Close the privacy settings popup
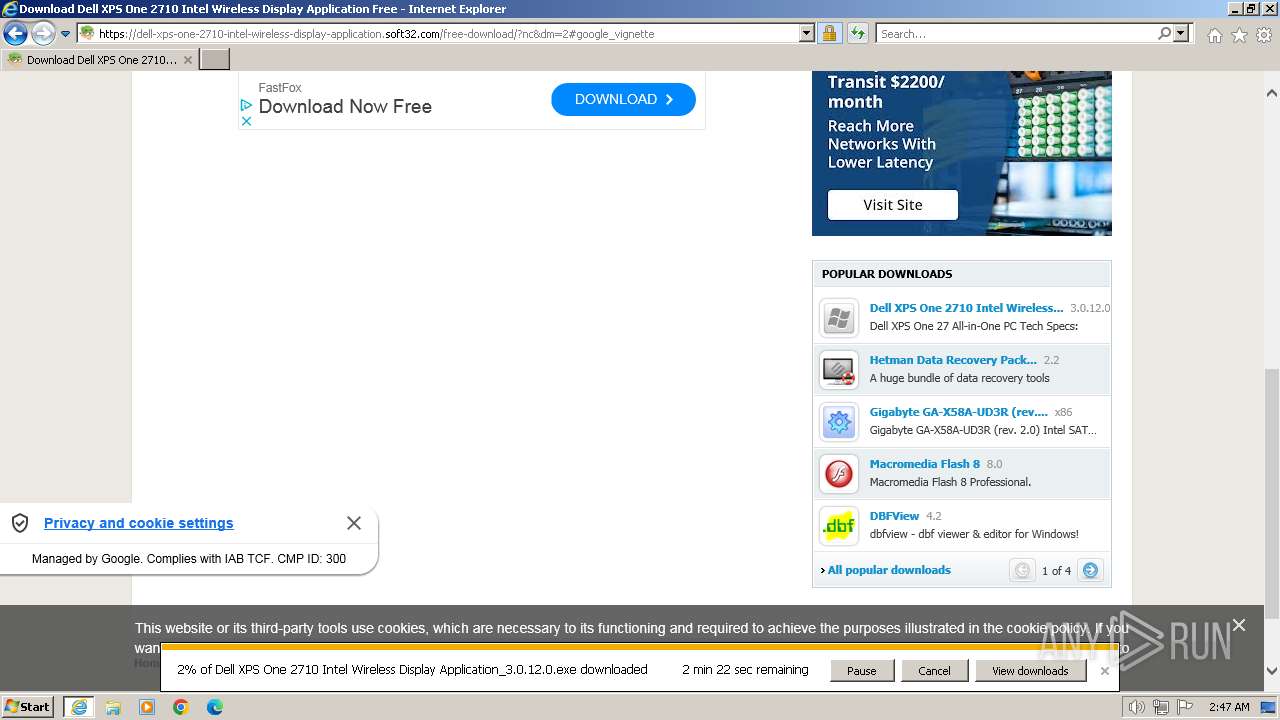1280x720 pixels. (354, 523)
